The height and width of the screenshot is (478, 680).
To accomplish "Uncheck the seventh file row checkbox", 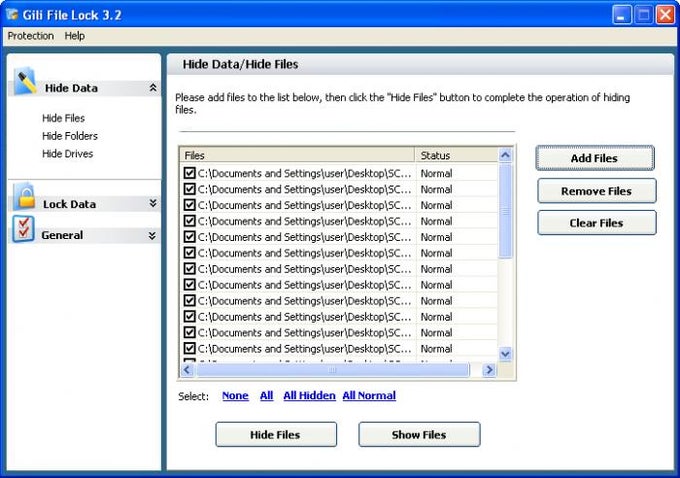I will [x=189, y=268].
